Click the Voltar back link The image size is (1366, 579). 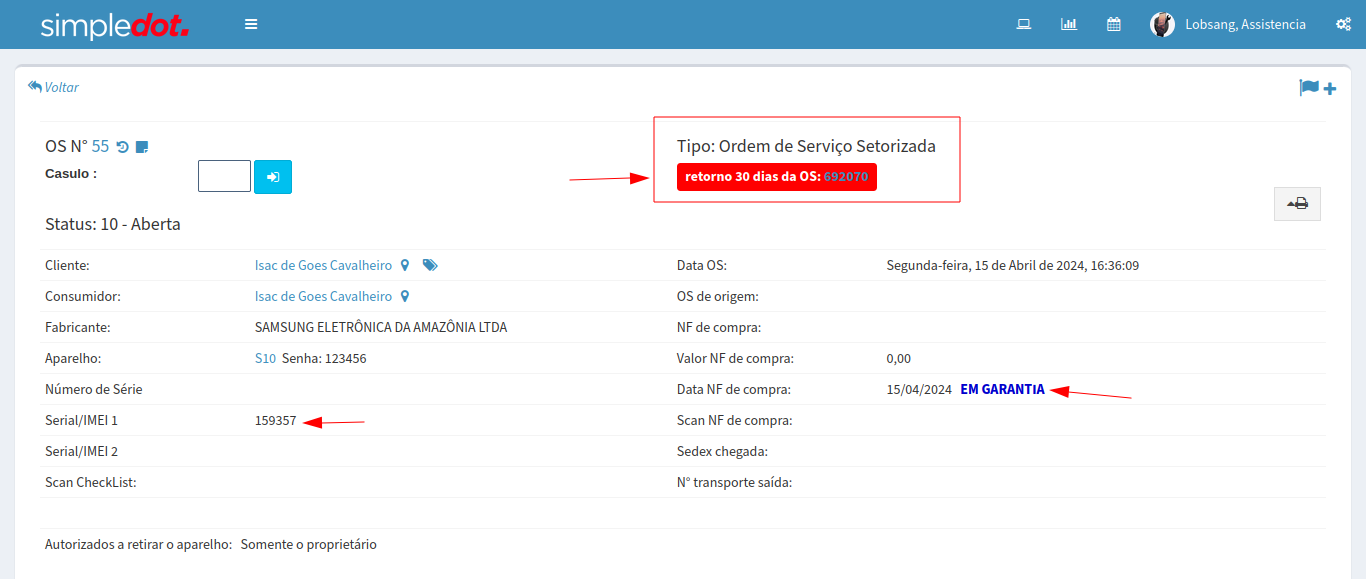tap(54, 87)
